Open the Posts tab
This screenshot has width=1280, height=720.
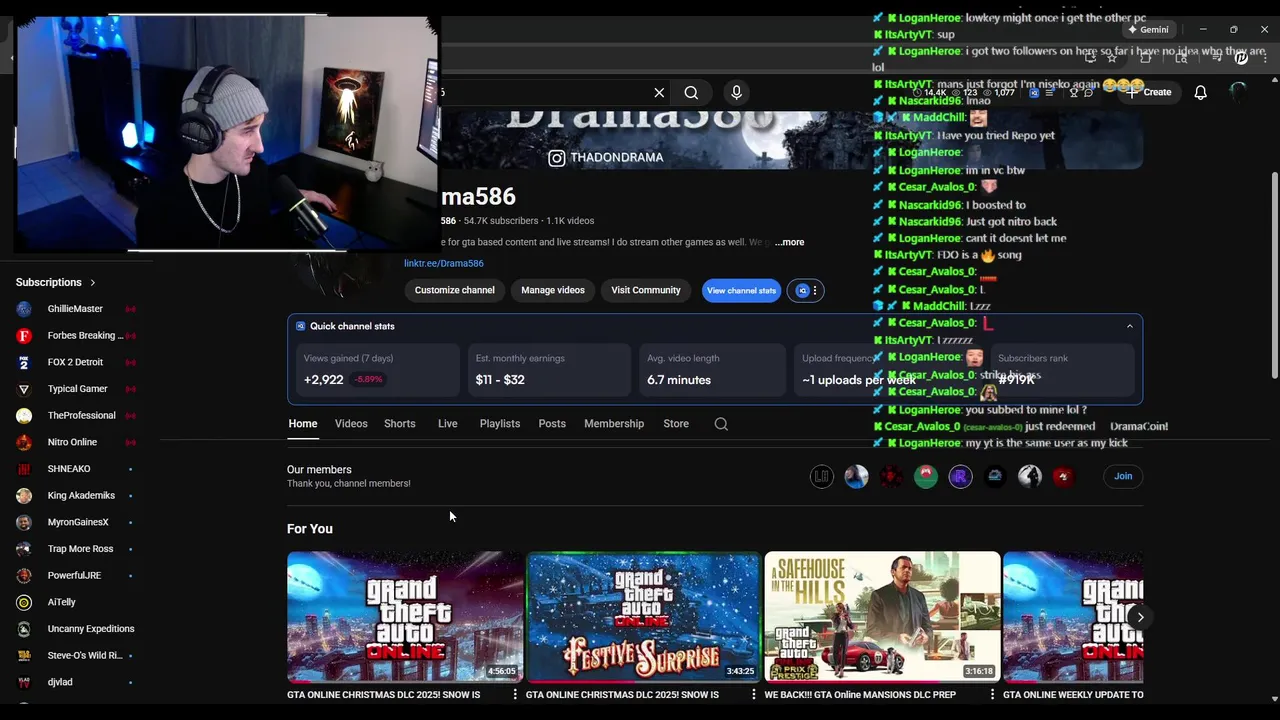point(552,424)
